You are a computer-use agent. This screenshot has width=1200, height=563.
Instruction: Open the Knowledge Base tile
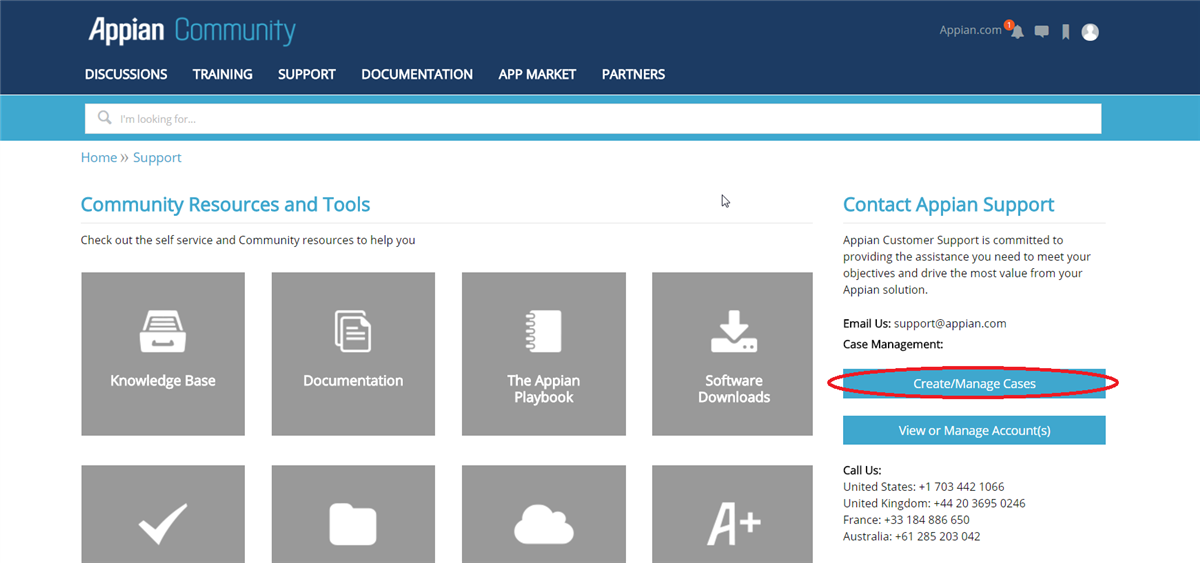(x=163, y=354)
